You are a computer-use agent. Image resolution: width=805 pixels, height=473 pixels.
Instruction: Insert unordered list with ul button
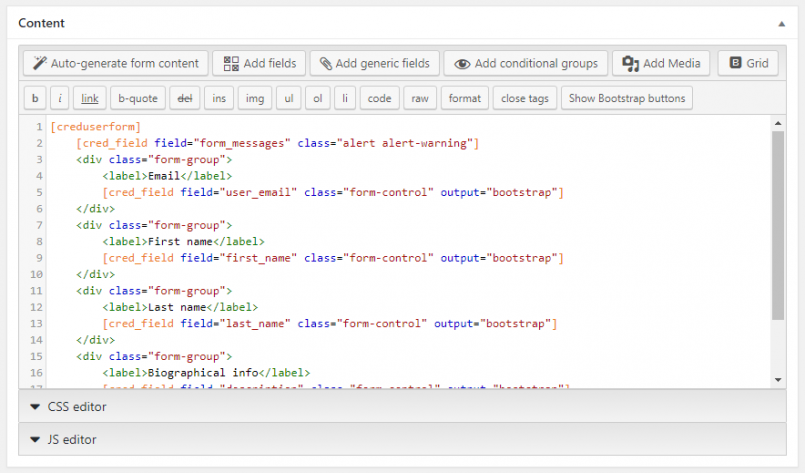289,98
